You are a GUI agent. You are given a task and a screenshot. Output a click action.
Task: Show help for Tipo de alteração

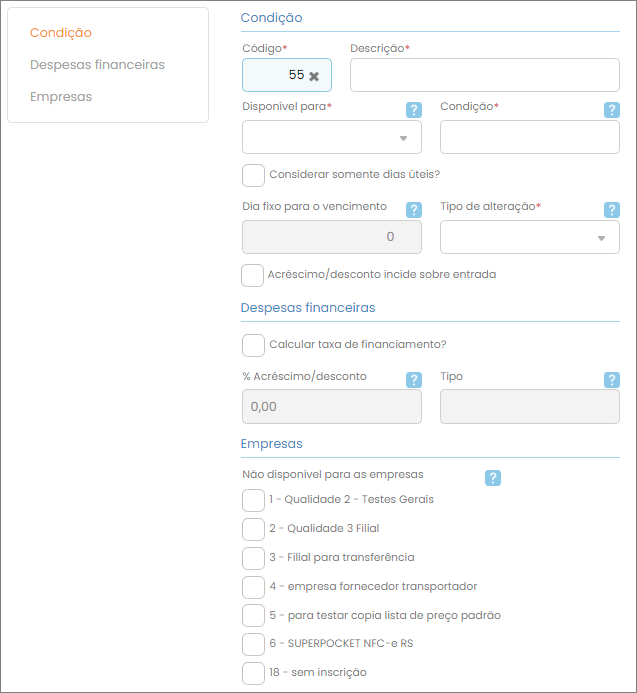(612, 210)
